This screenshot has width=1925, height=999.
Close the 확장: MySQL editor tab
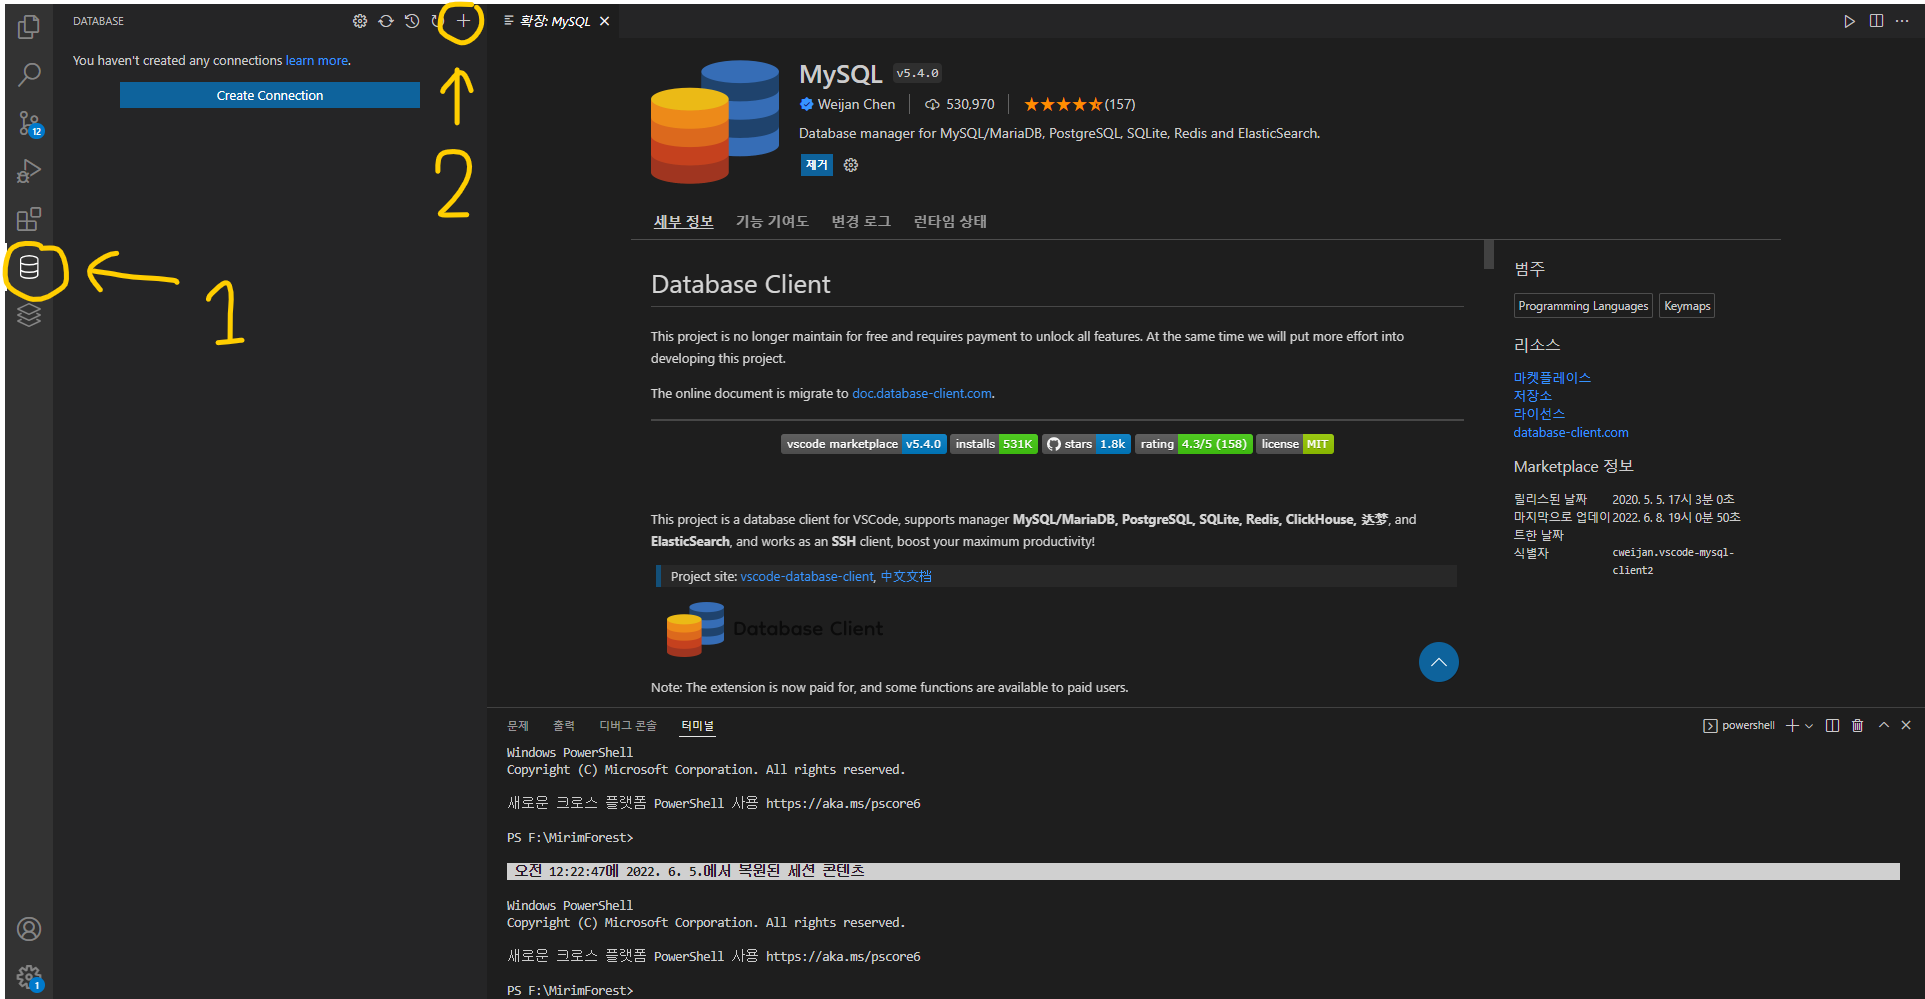(x=604, y=21)
